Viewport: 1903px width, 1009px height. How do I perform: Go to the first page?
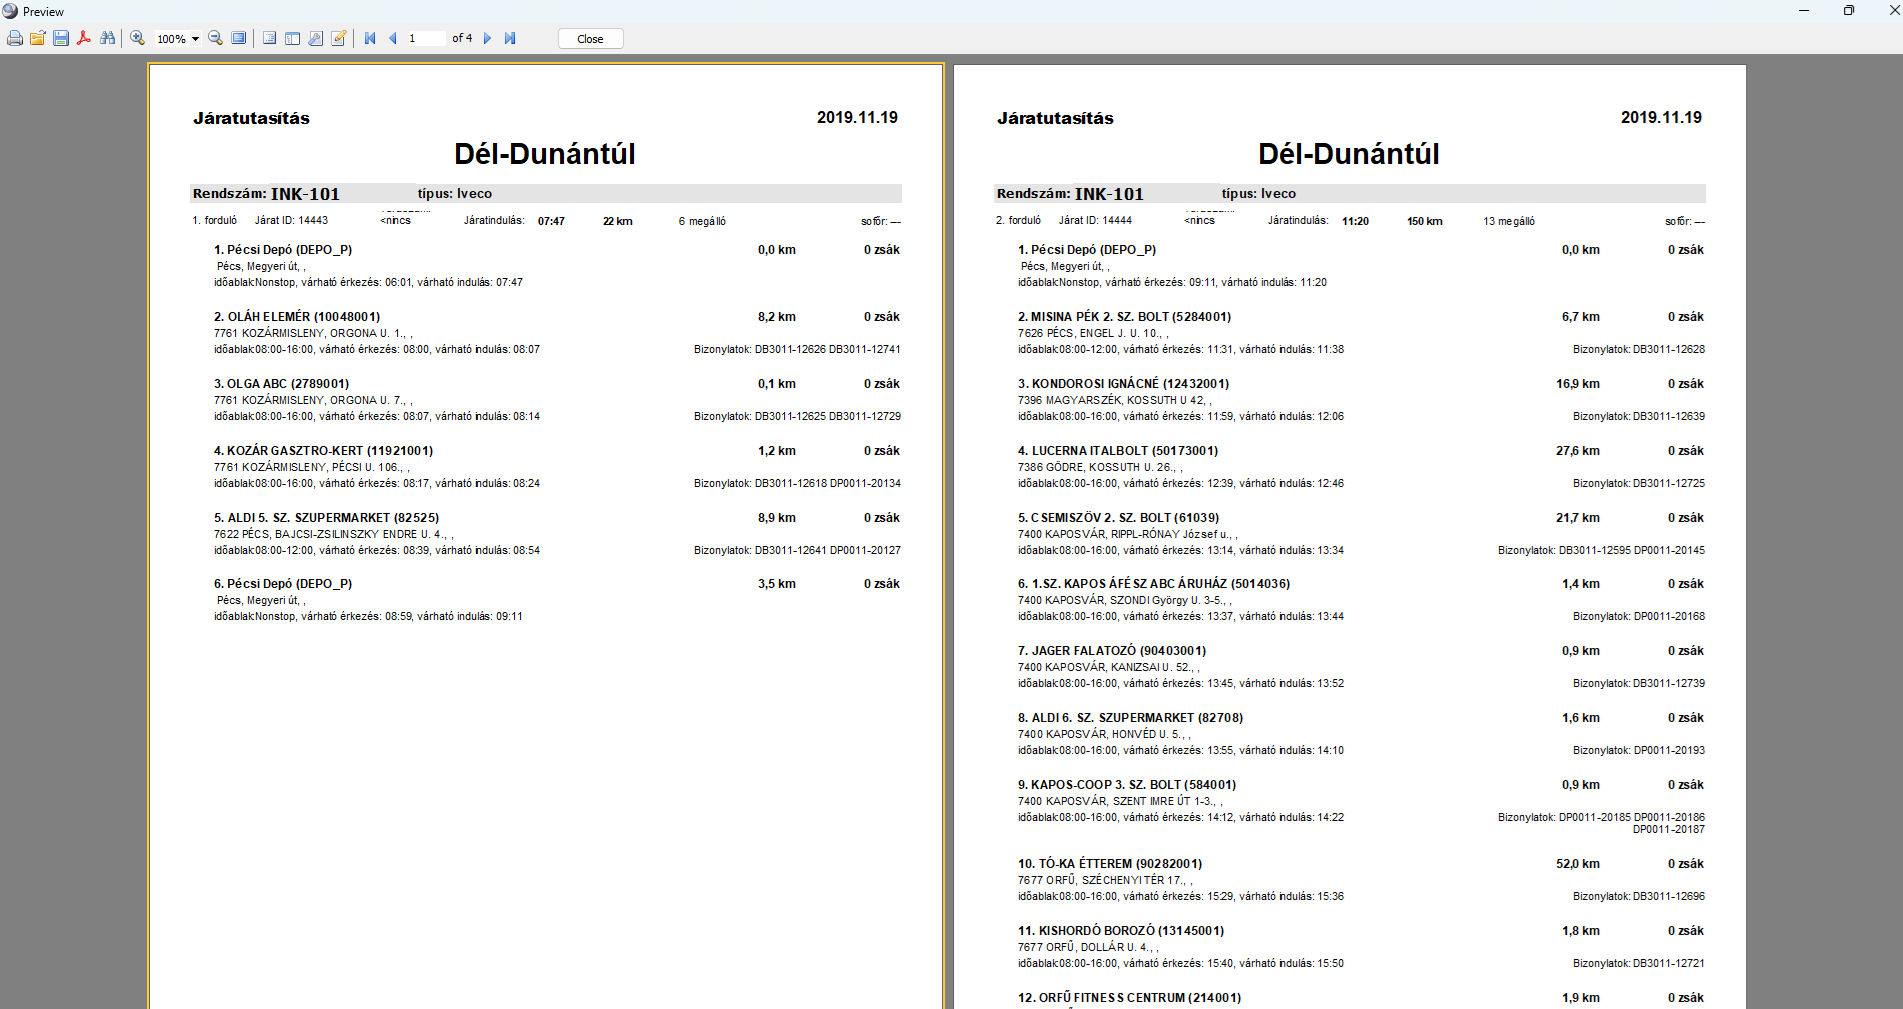pos(370,38)
